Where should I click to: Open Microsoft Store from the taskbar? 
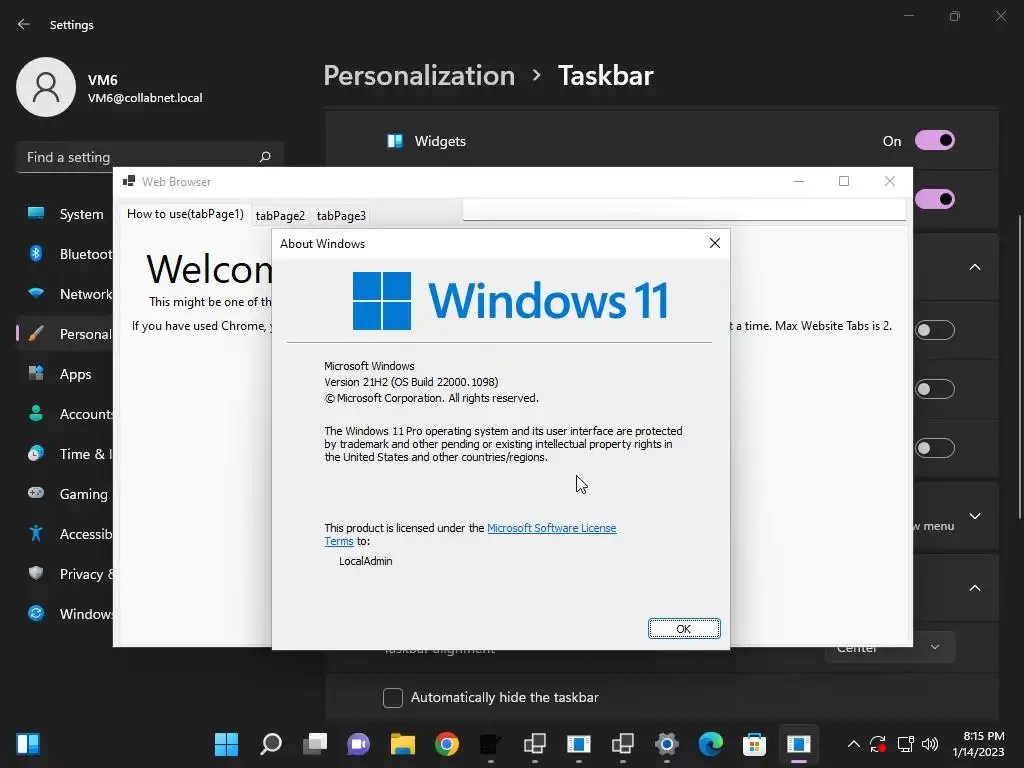[x=754, y=744]
